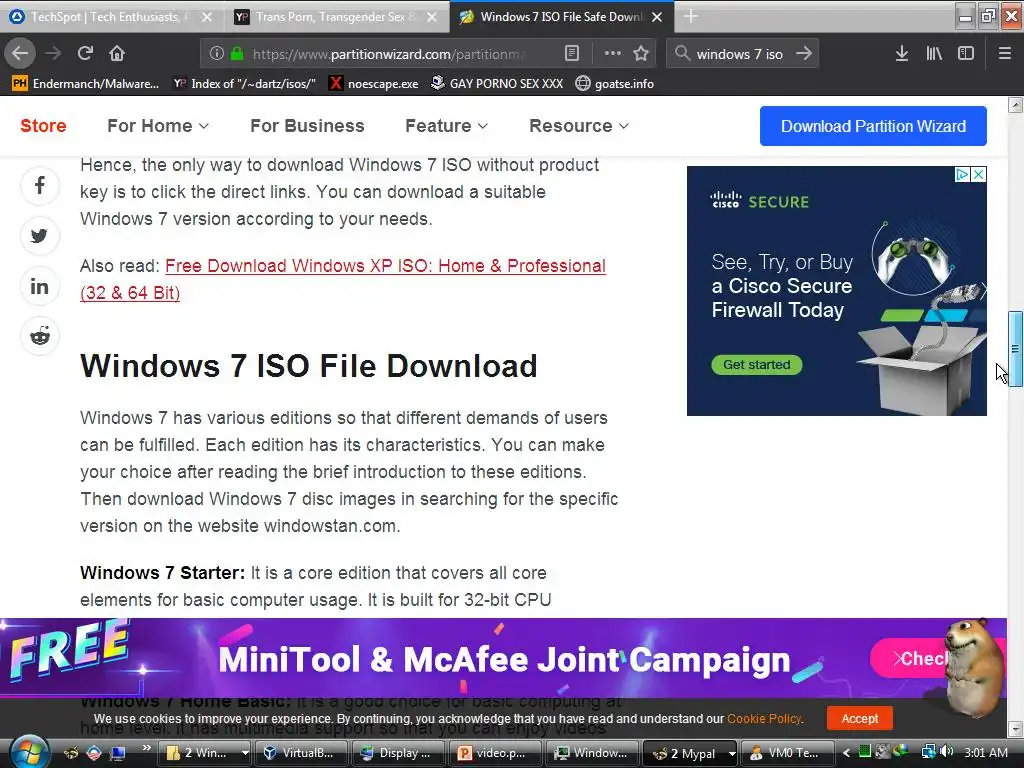Close the TechSpot tab

(207, 17)
